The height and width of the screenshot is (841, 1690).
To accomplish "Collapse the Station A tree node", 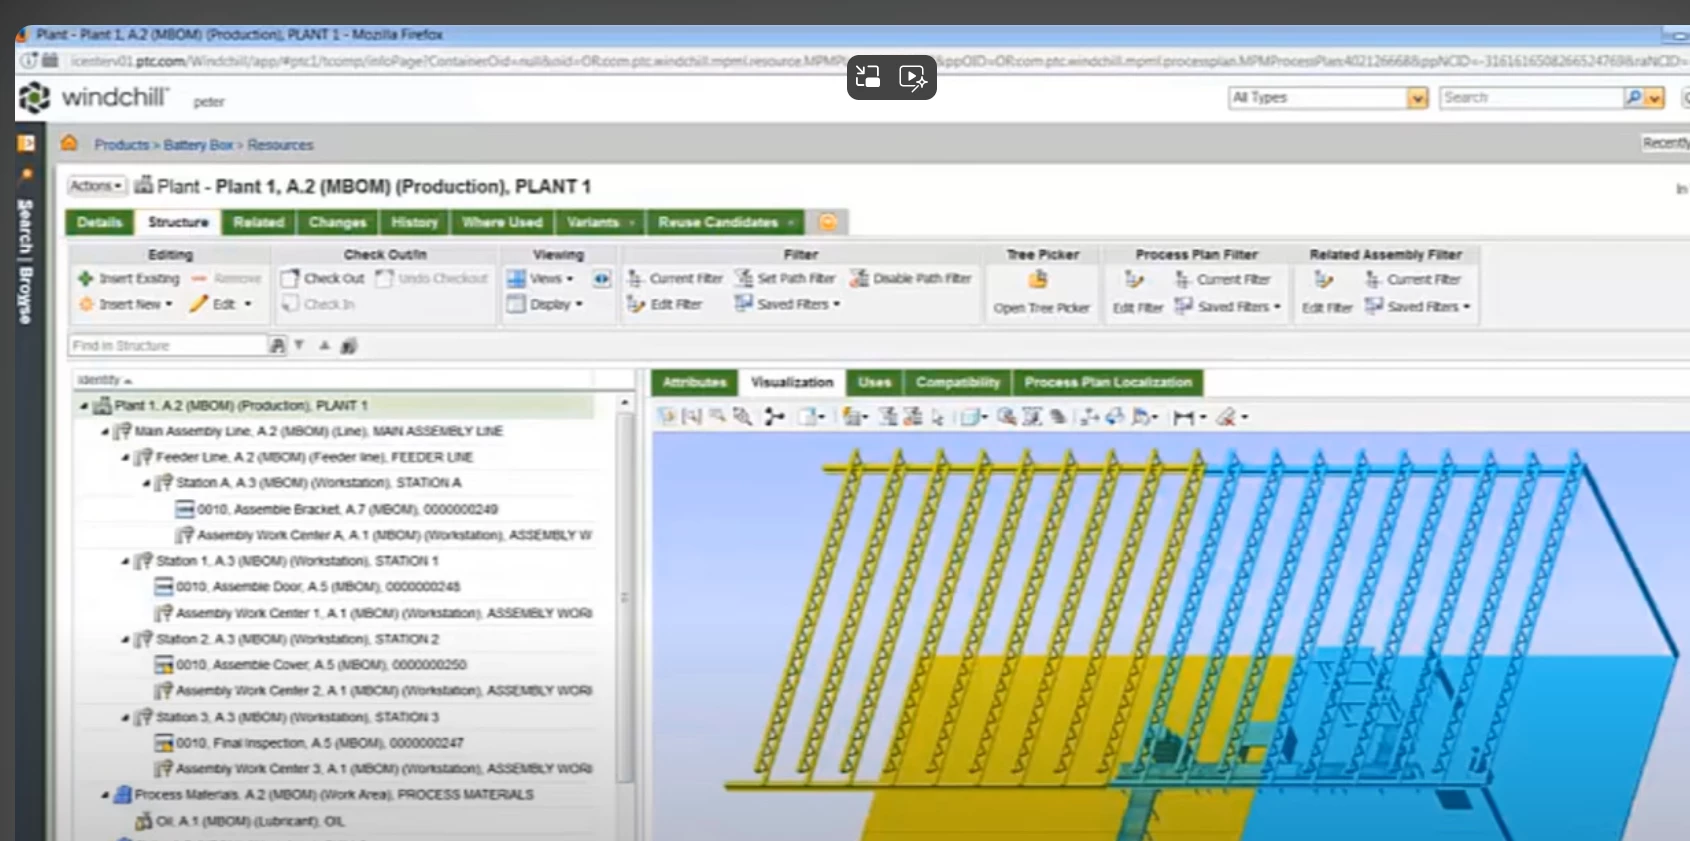I will (x=146, y=483).
